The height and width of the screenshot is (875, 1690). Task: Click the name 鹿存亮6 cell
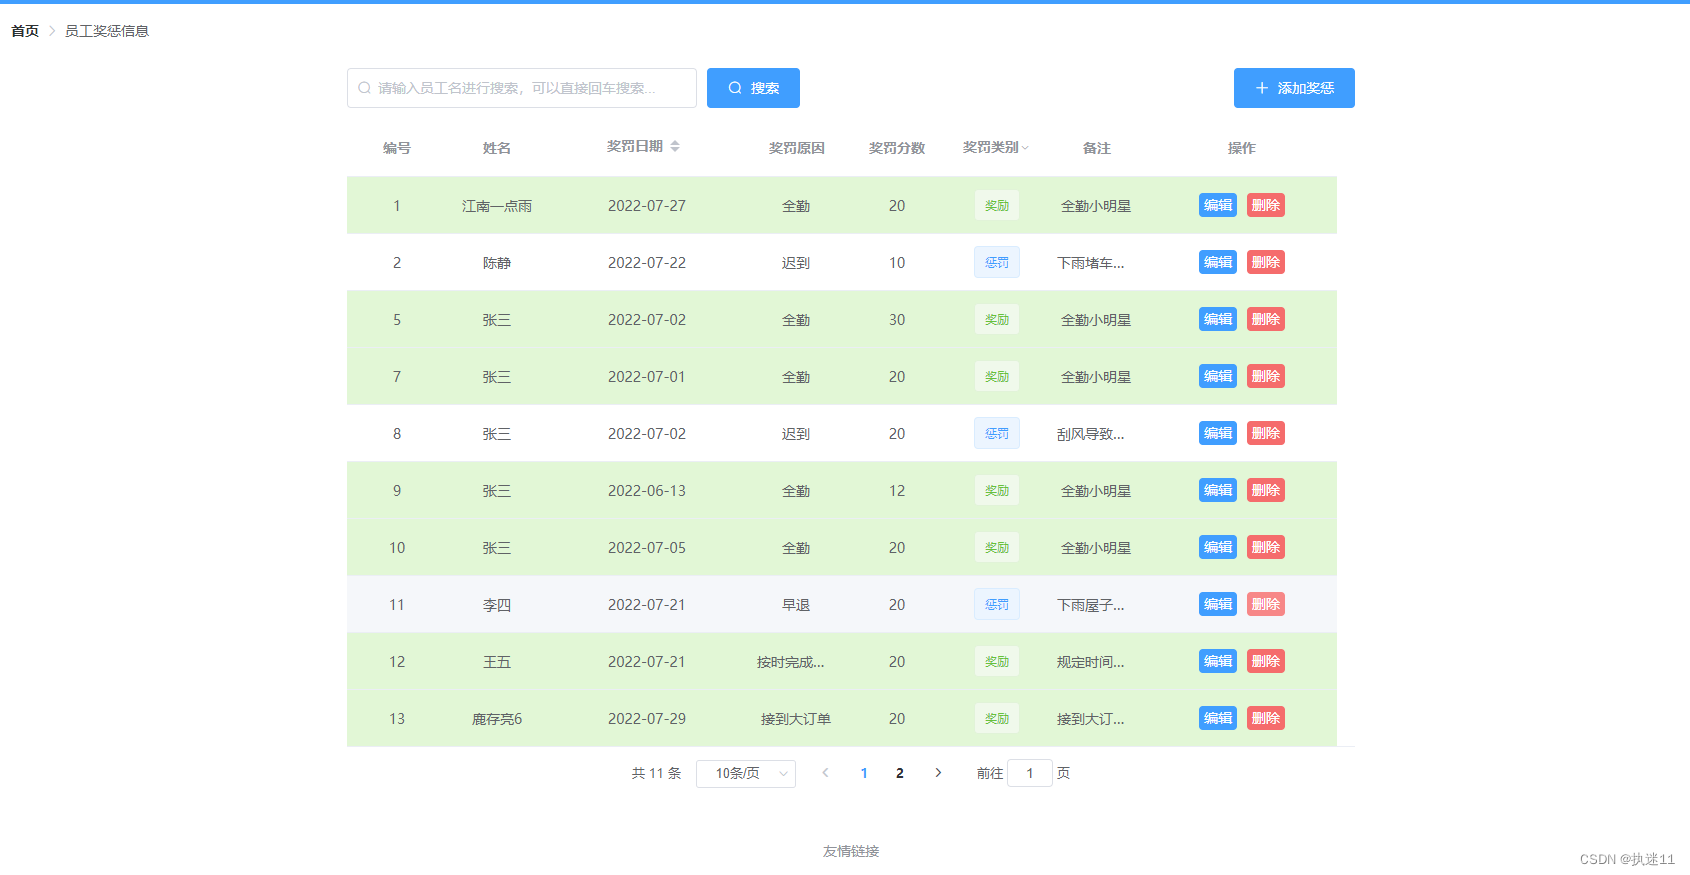(x=497, y=719)
